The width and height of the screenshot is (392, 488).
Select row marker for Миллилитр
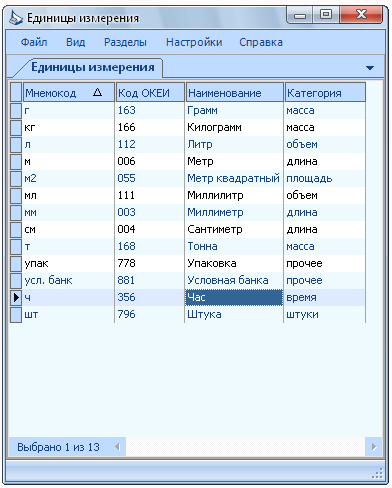click(16, 195)
